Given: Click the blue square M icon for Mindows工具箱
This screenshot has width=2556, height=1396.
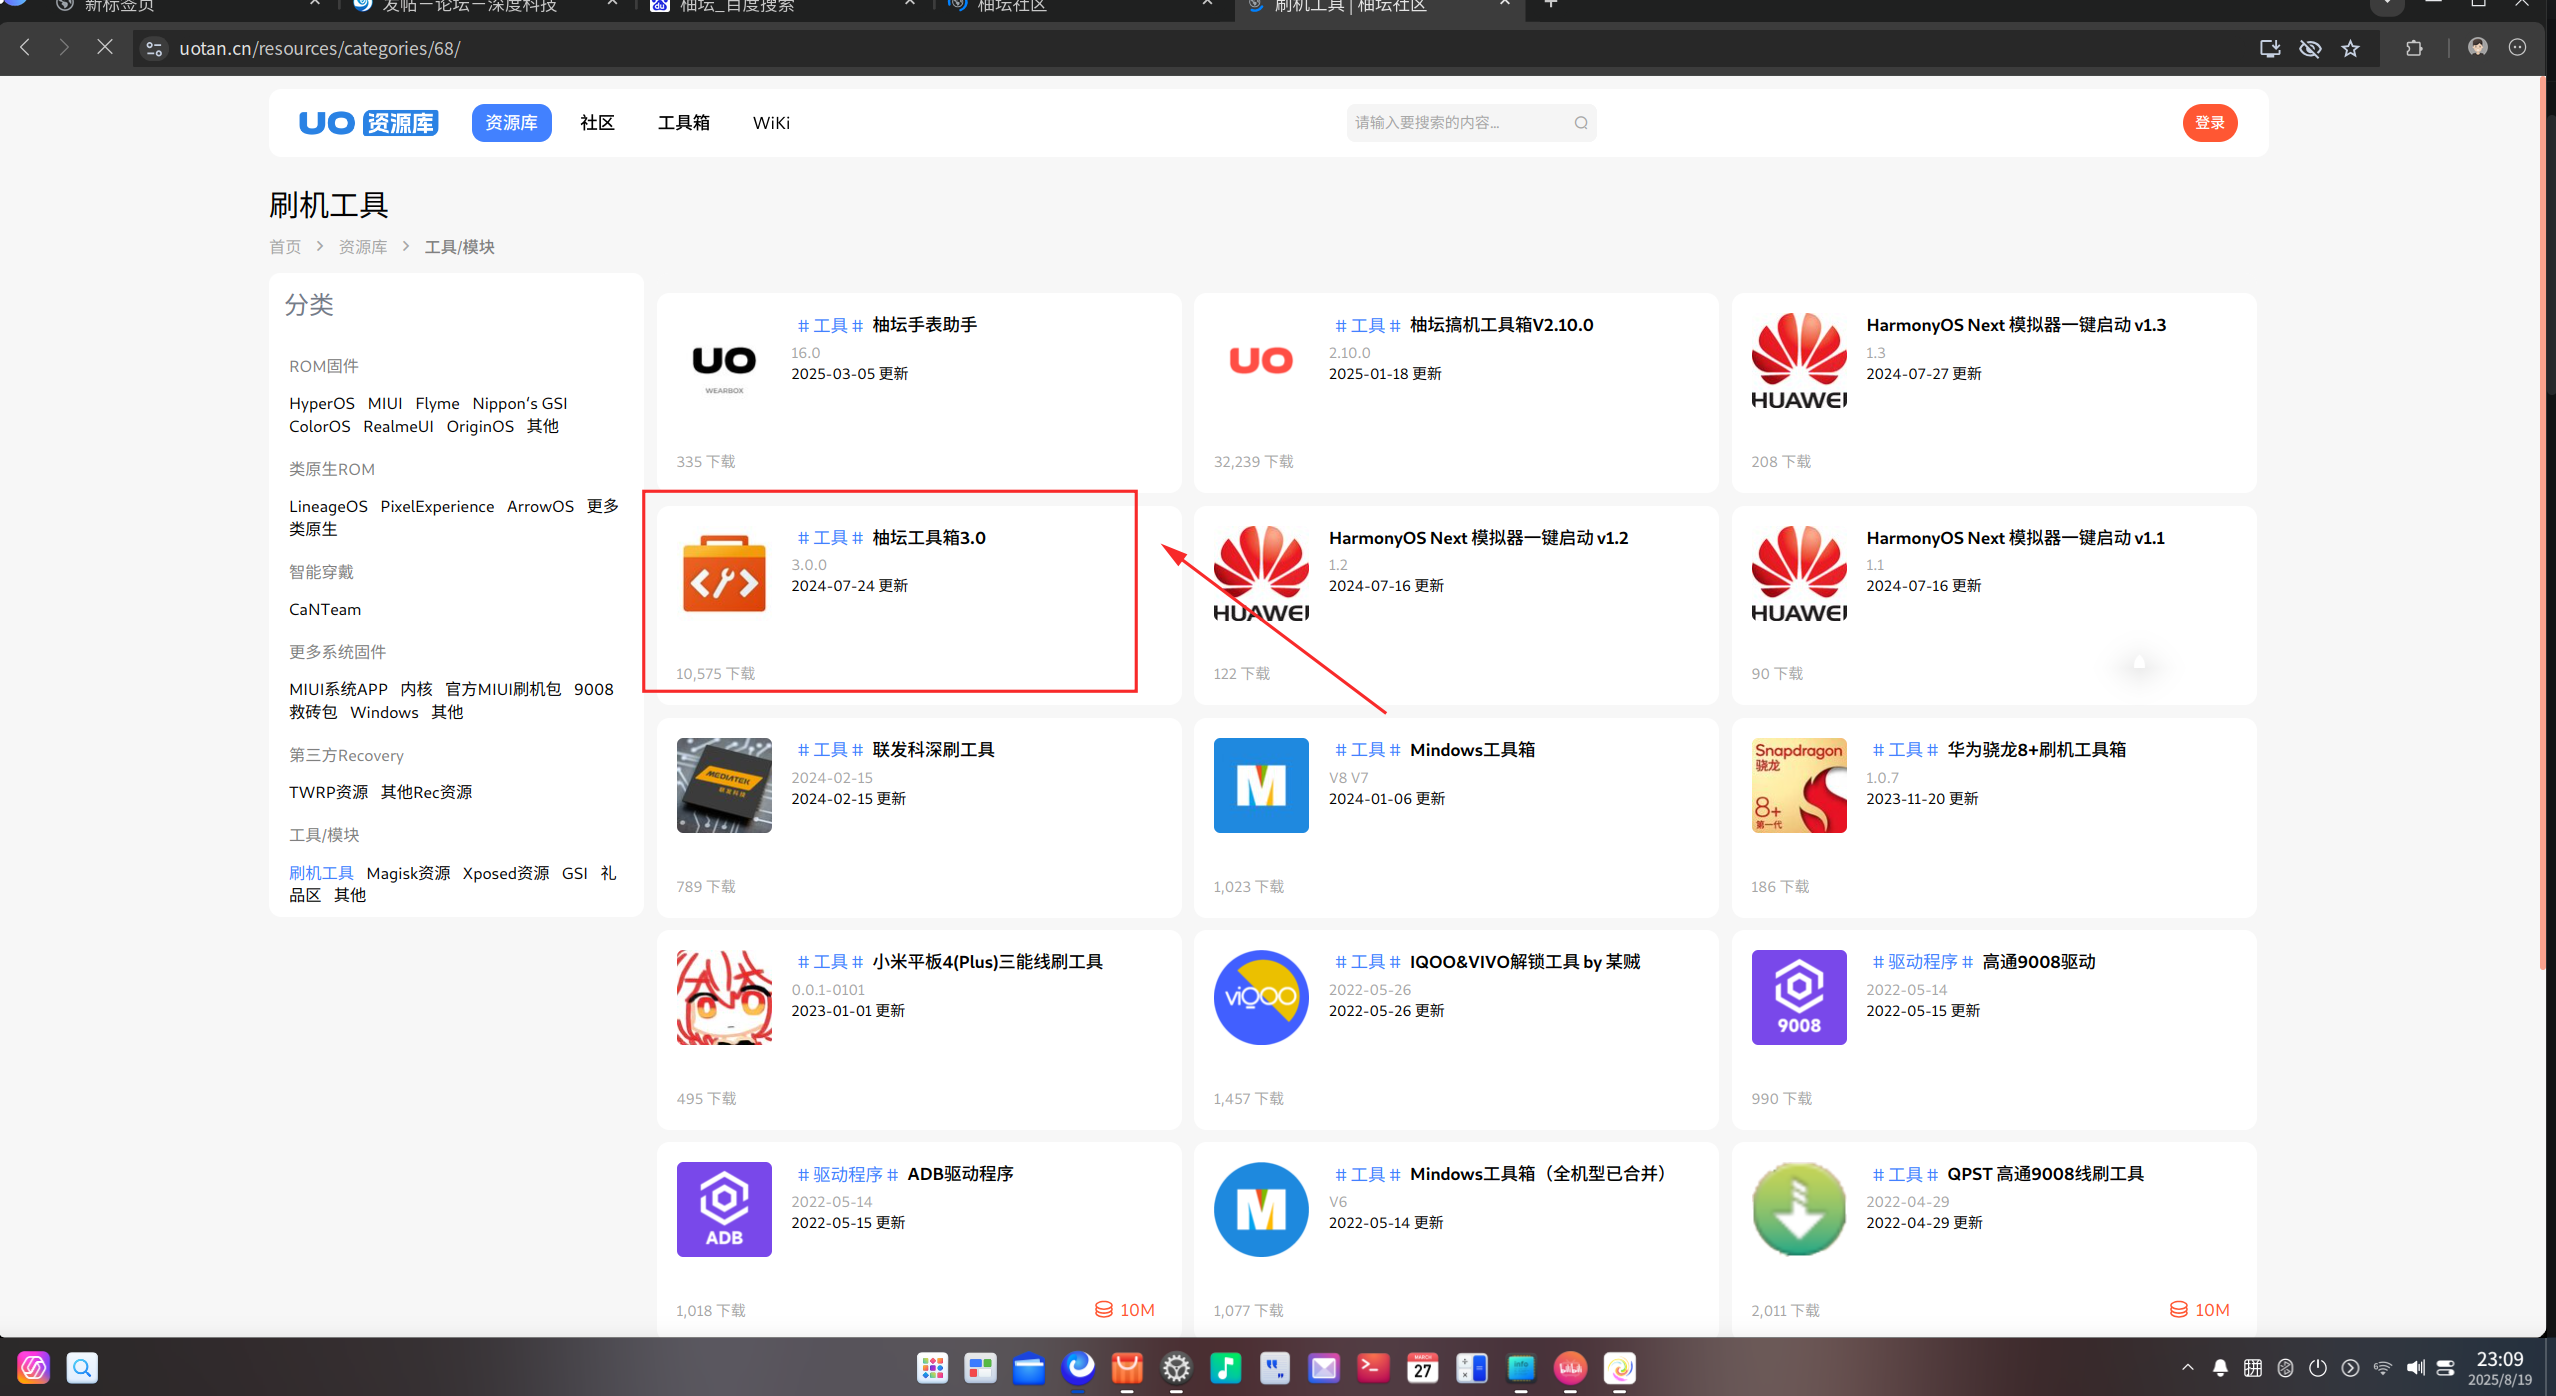Looking at the screenshot, I should (1261, 786).
